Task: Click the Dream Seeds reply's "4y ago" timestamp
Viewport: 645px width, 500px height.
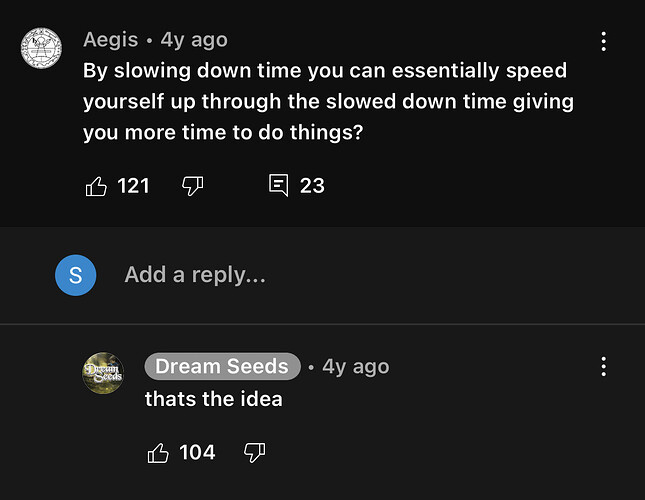Action: pos(355,366)
